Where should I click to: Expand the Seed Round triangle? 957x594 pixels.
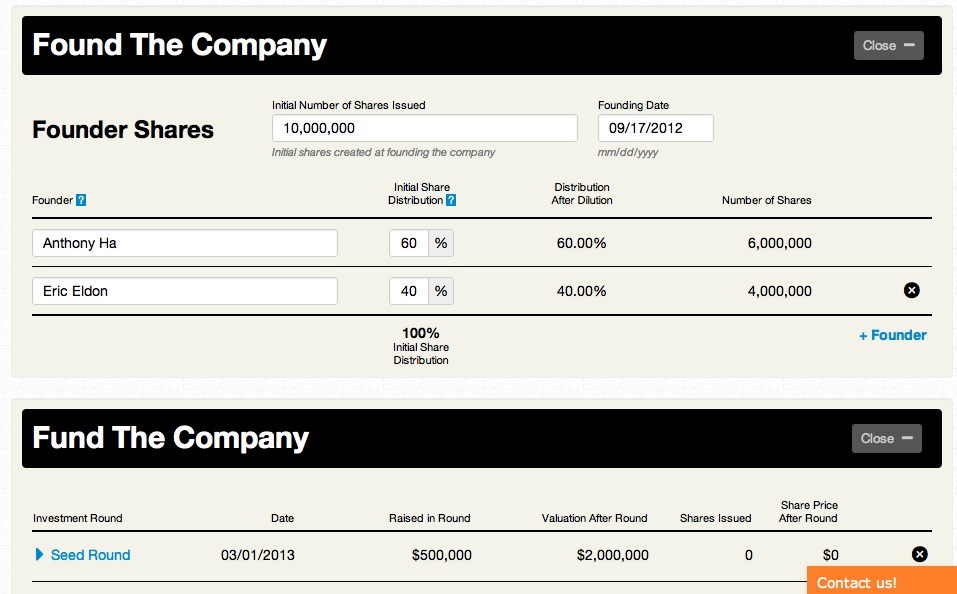(x=40, y=555)
